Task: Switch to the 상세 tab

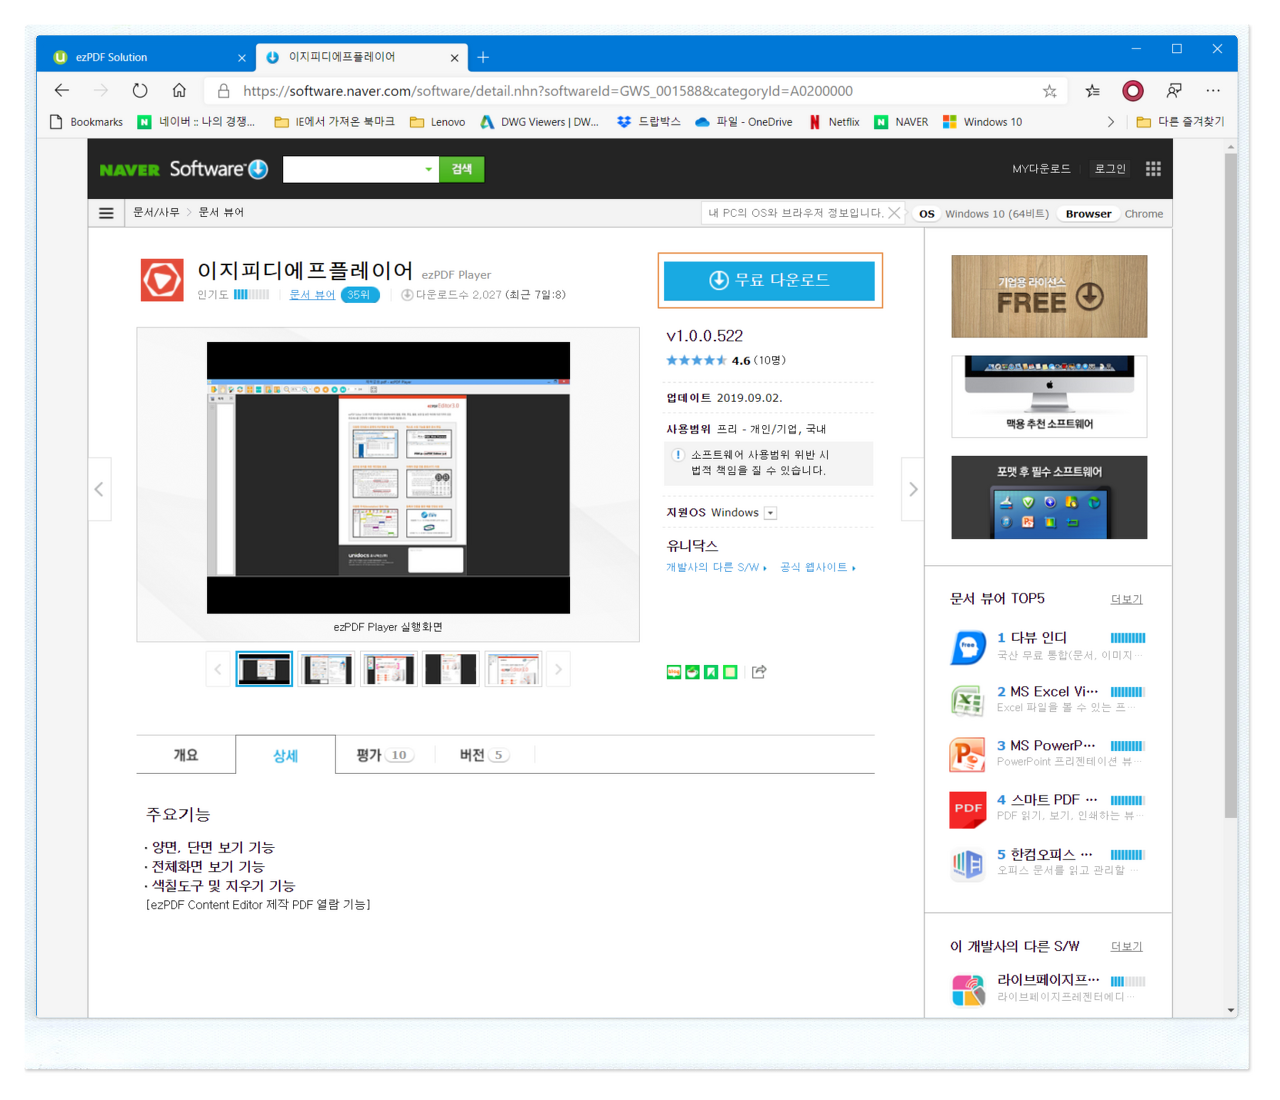Action: coord(286,755)
